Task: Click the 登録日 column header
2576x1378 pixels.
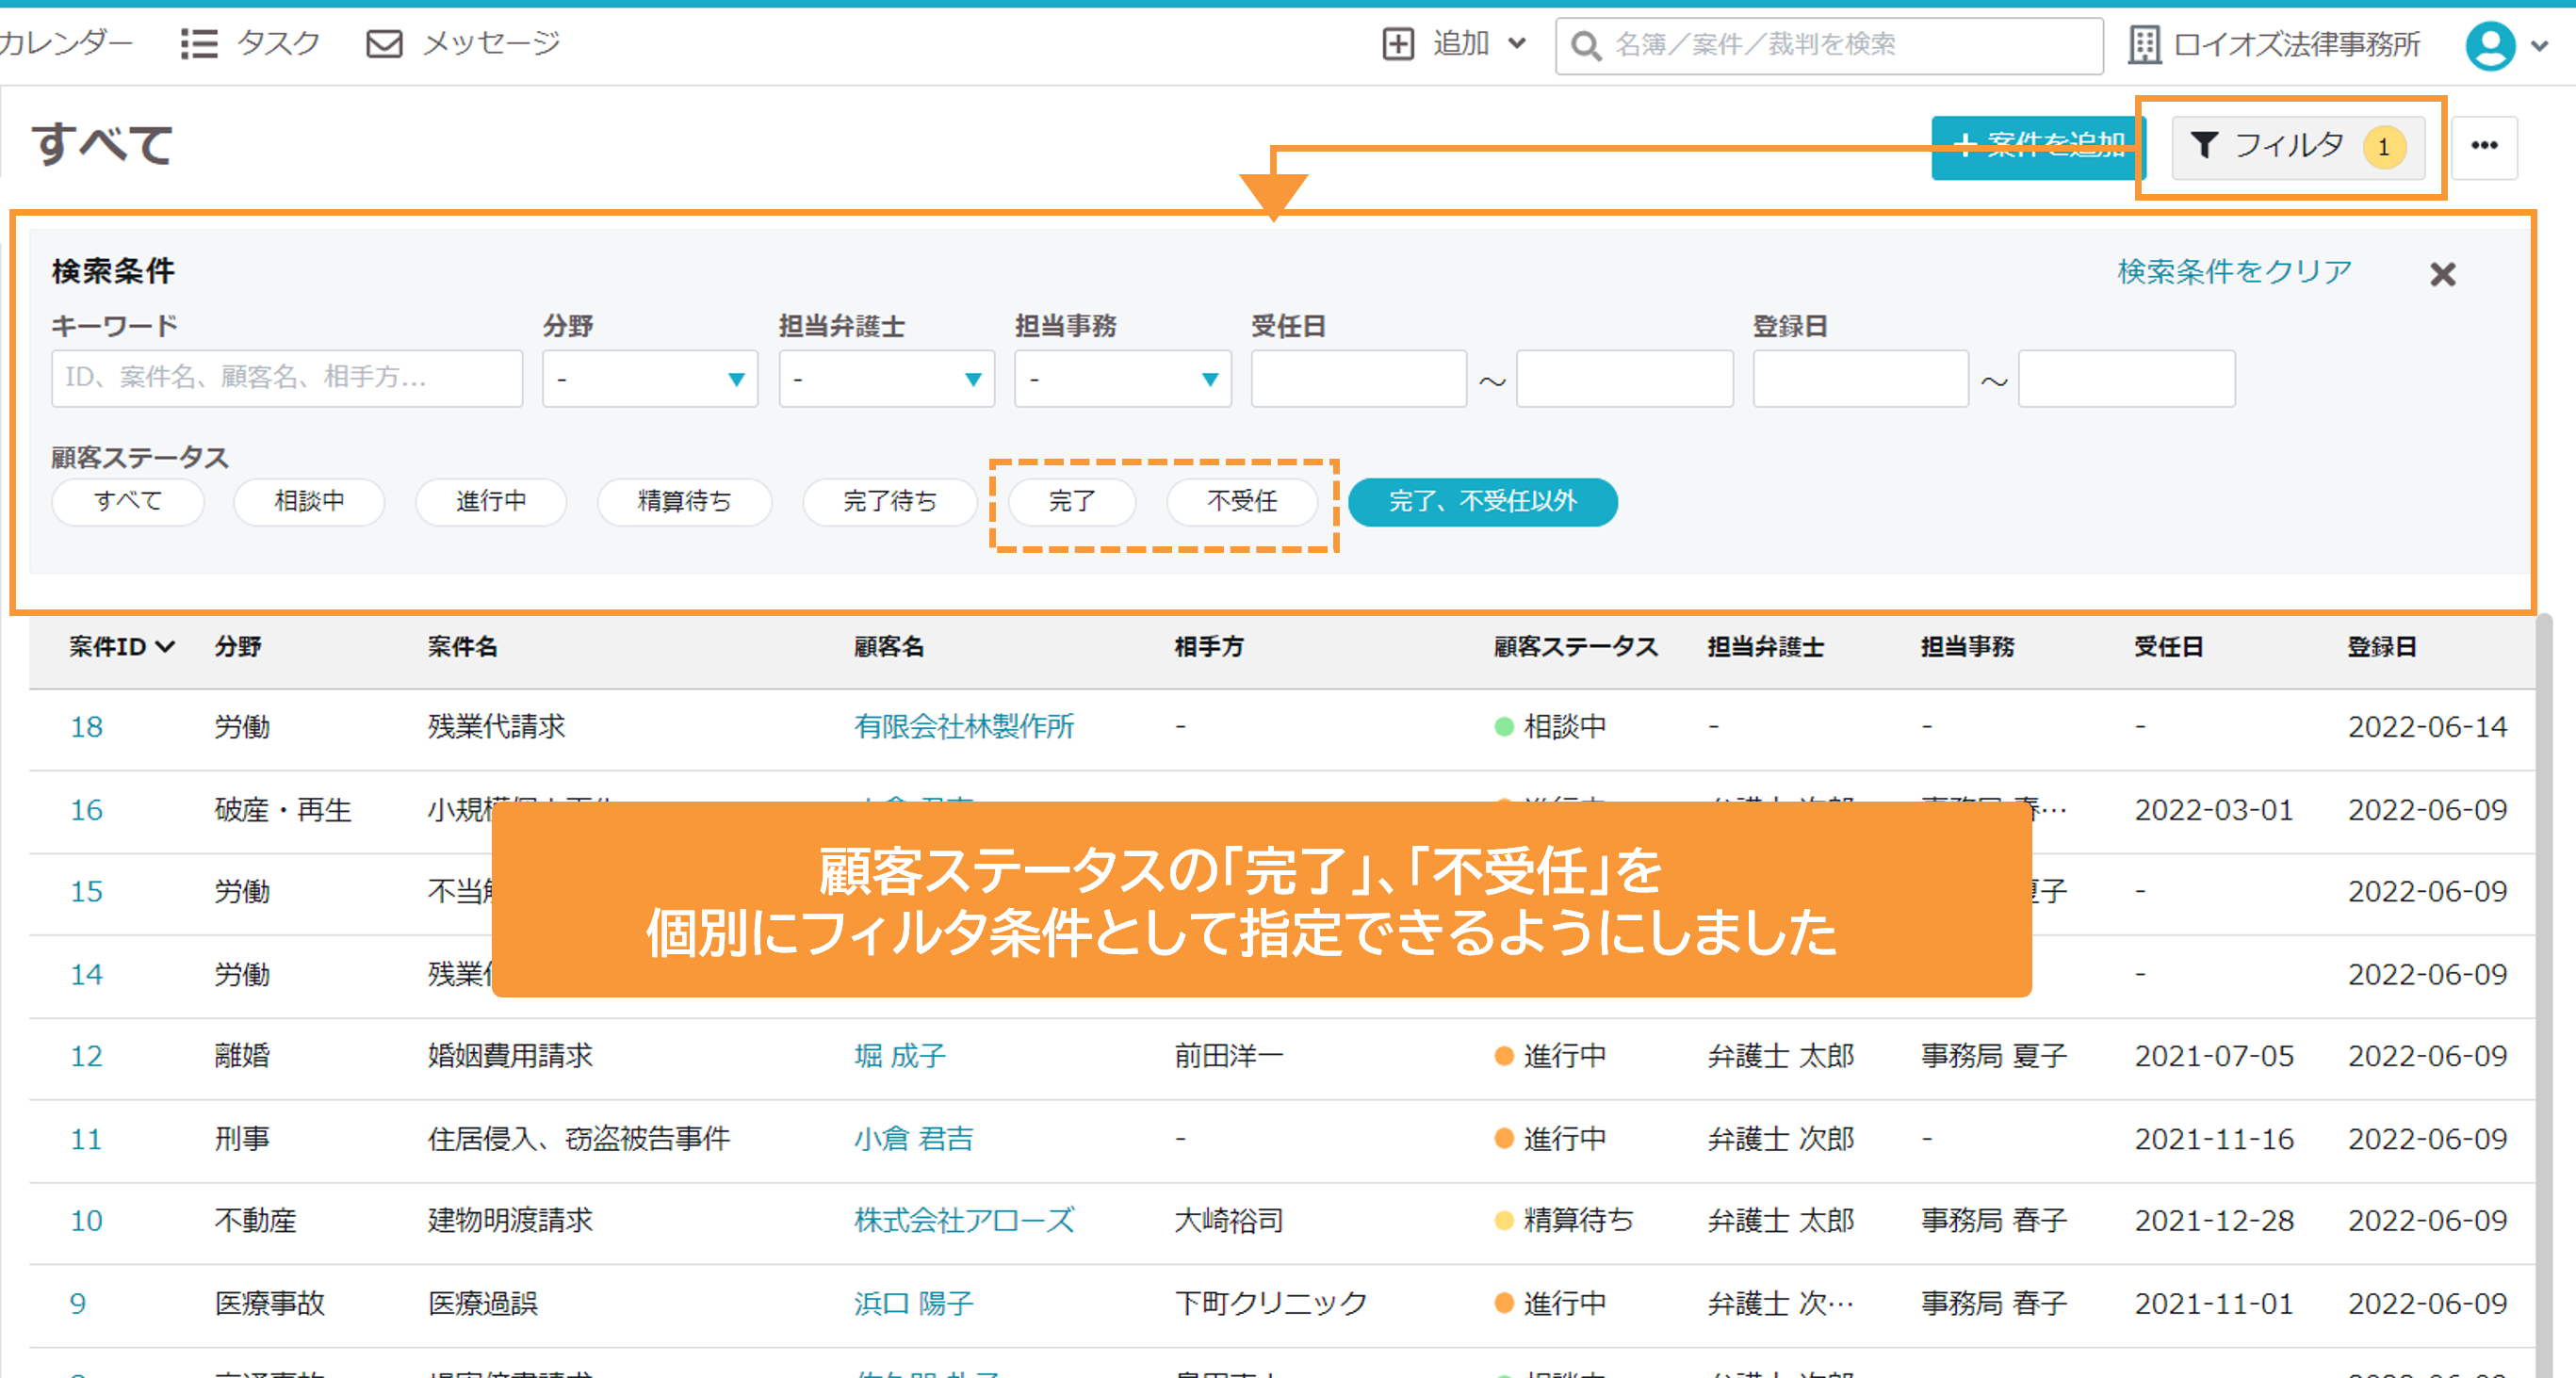Action: [x=2381, y=647]
